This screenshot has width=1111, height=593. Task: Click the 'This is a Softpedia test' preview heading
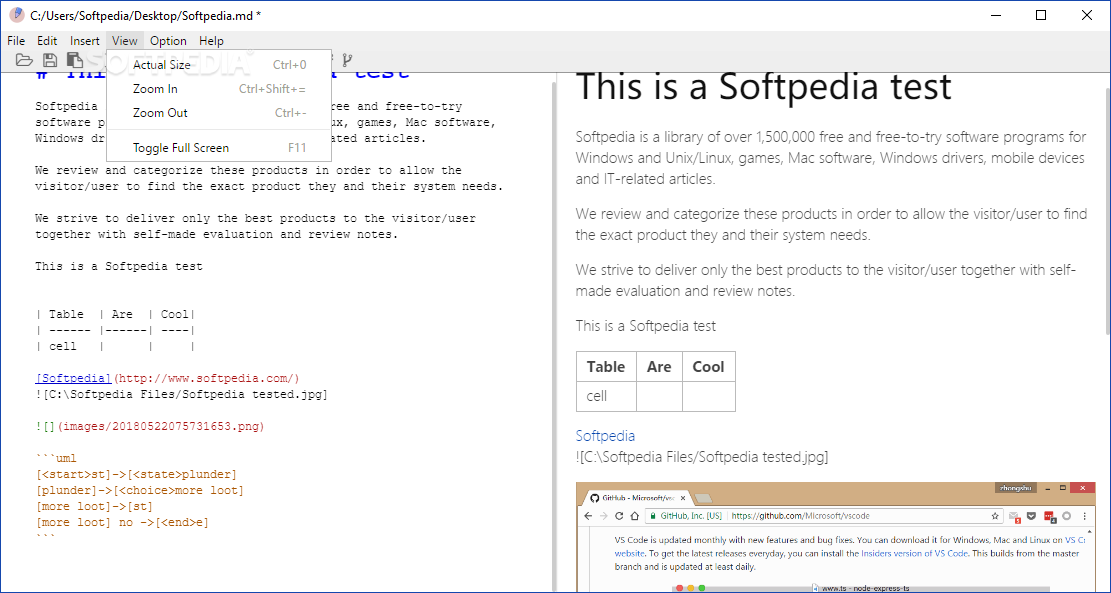tap(764, 88)
